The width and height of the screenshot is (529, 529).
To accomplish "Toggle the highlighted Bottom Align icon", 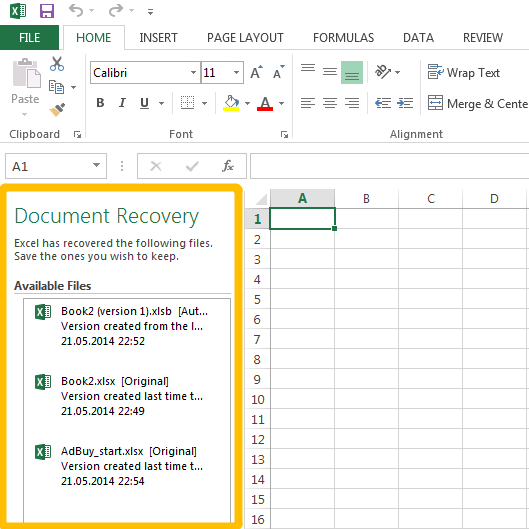I will pyautogui.click(x=352, y=72).
